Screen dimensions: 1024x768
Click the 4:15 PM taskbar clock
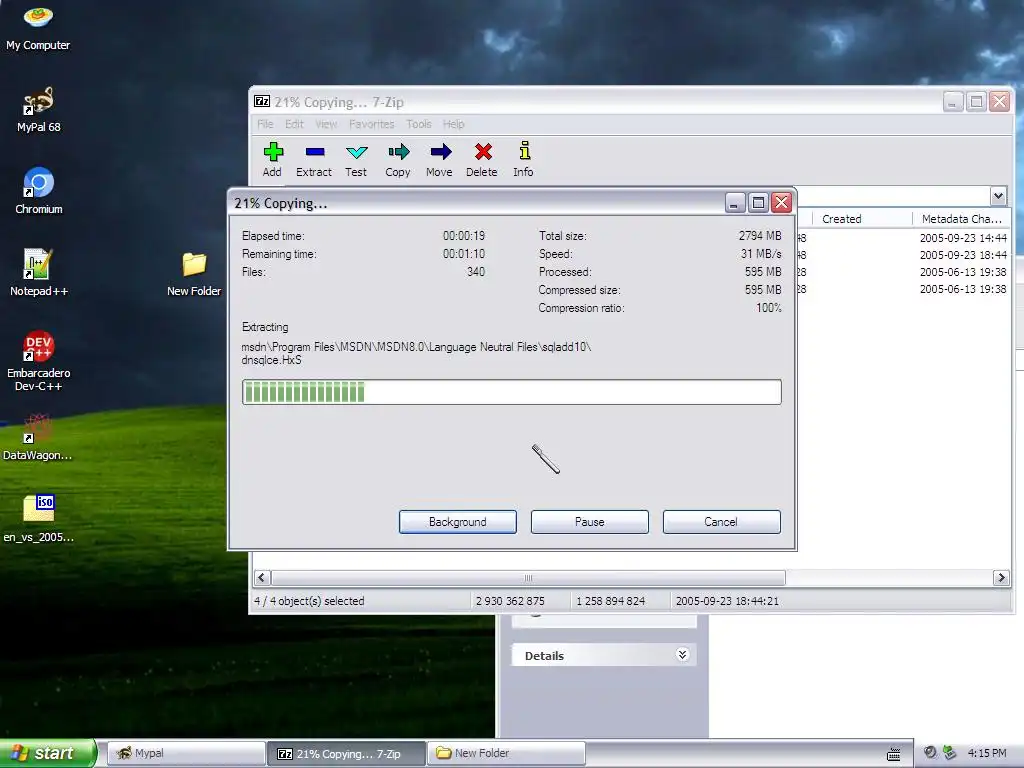point(987,753)
